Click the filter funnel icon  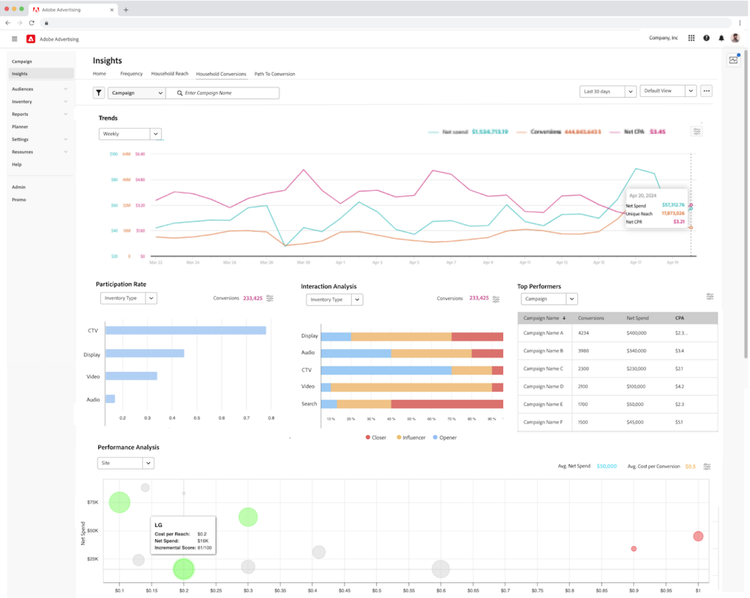(99, 93)
